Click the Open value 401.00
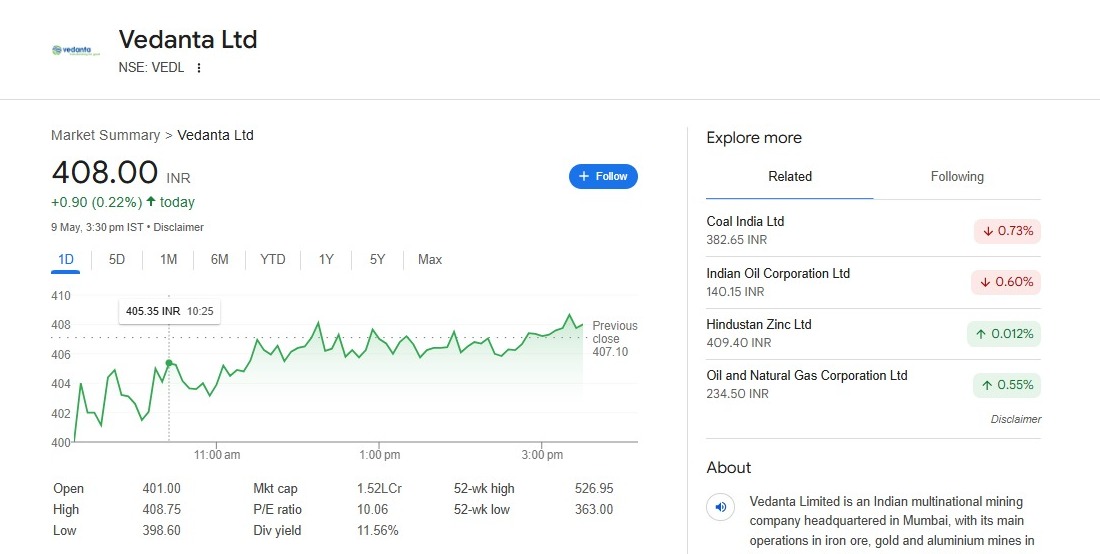The height and width of the screenshot is (554, 1100). coord(161,489)
